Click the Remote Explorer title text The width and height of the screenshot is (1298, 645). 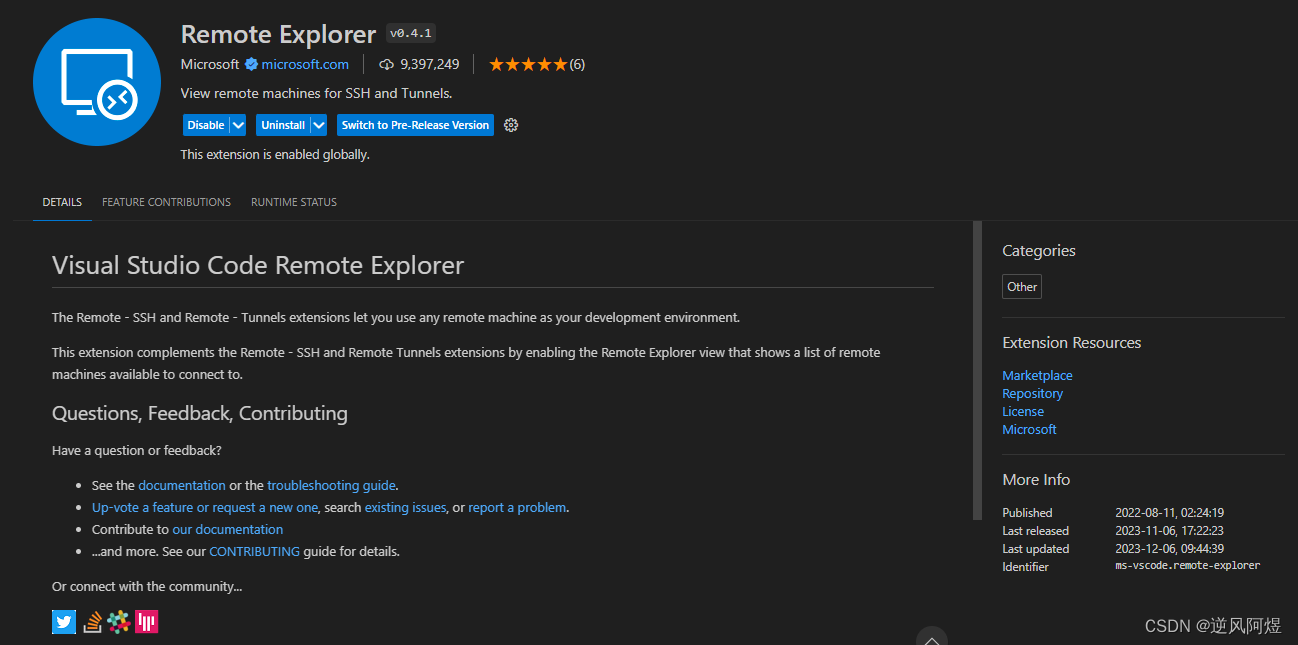[x=278, y=34]
